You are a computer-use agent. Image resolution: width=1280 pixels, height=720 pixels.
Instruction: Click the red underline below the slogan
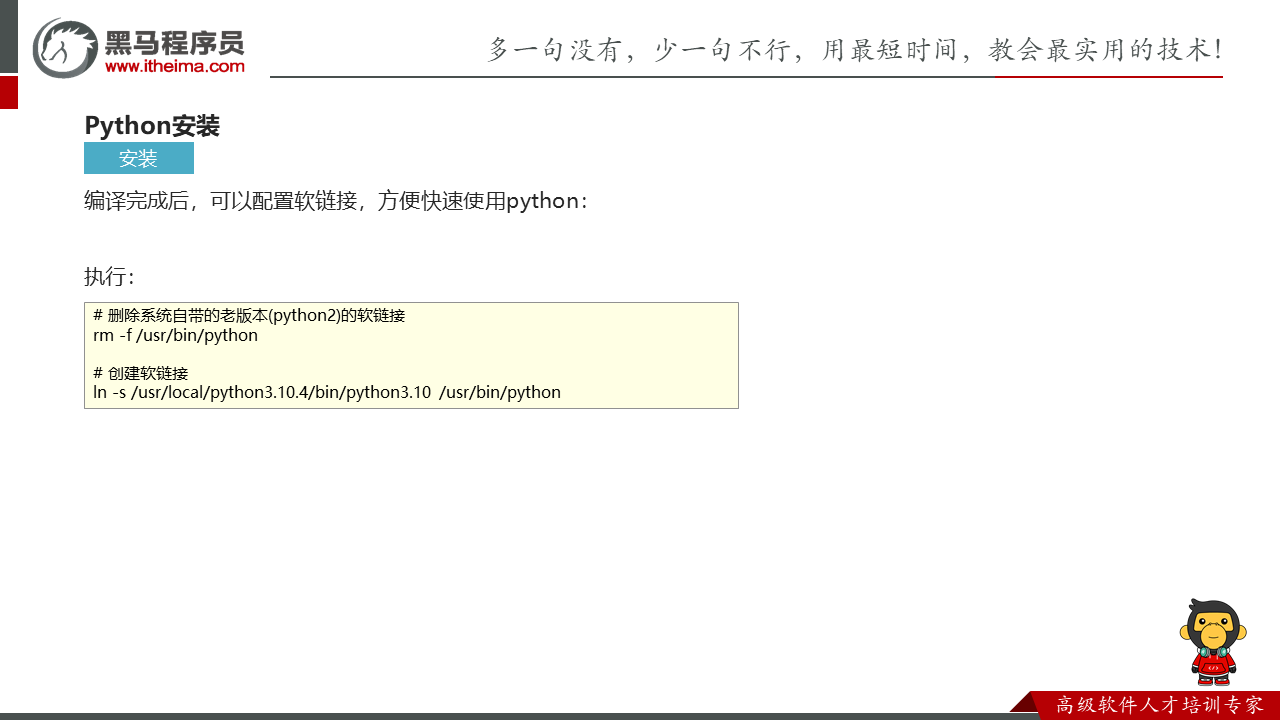[x=1108, y=76]
